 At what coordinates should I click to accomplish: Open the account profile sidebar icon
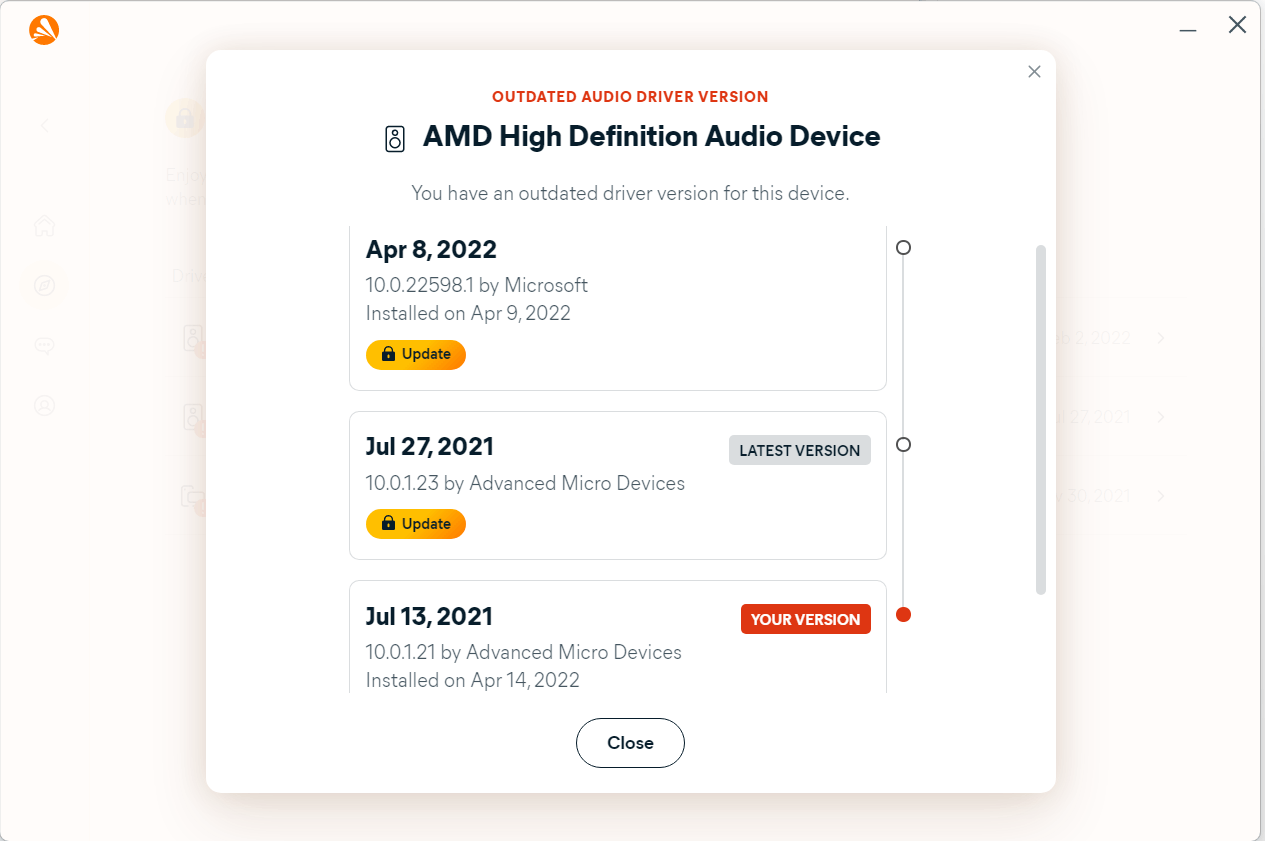(44, 406)
